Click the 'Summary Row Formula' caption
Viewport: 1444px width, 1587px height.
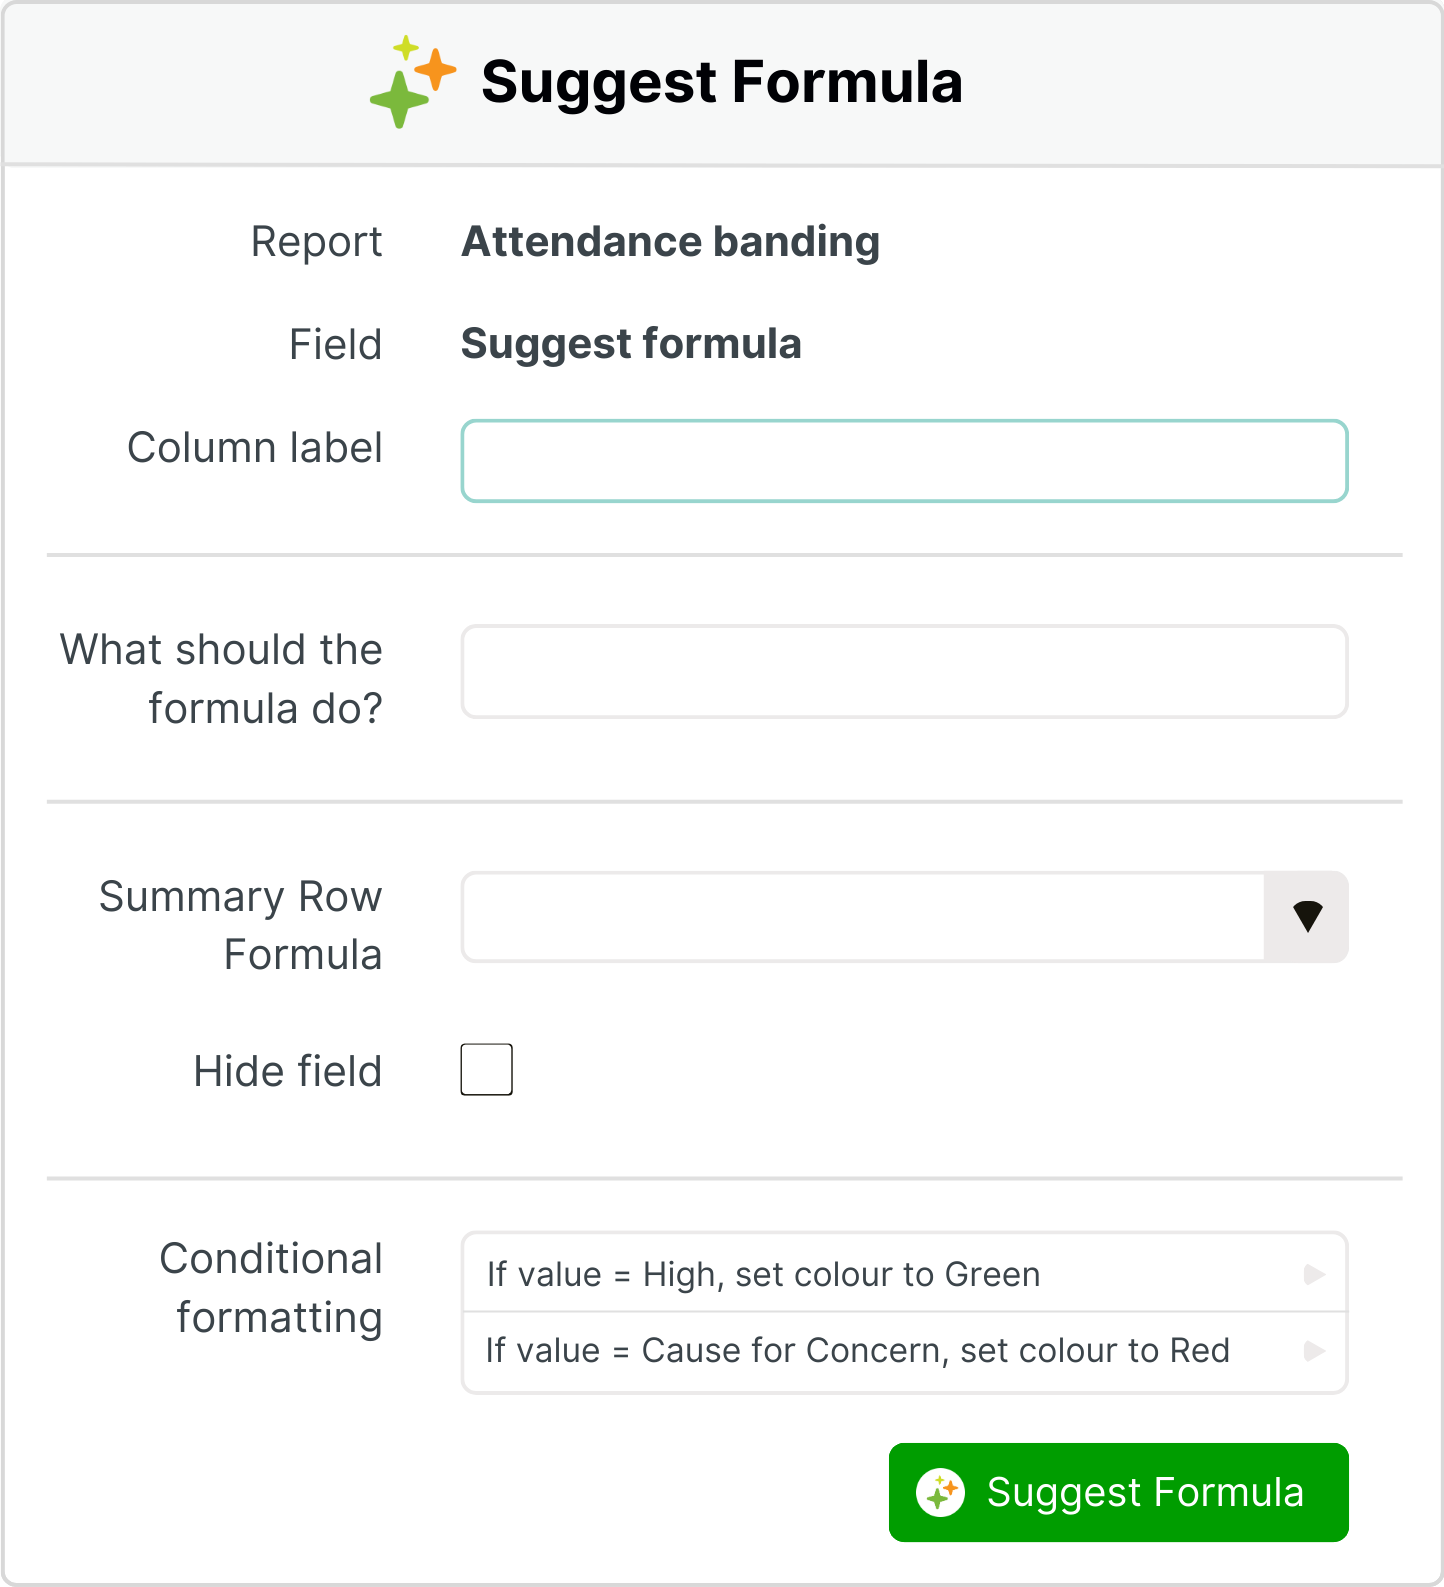click(241, 925)
